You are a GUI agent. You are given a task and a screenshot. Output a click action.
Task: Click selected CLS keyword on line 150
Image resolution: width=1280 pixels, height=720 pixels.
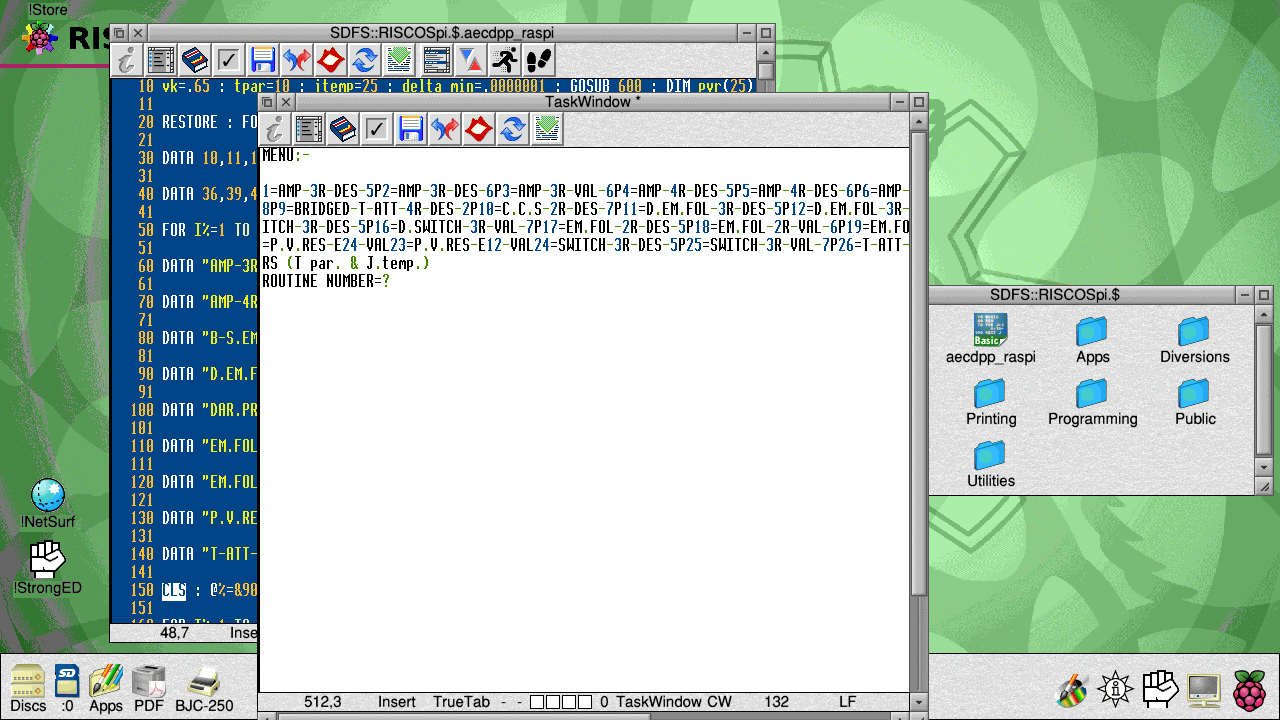pos(174,590)
